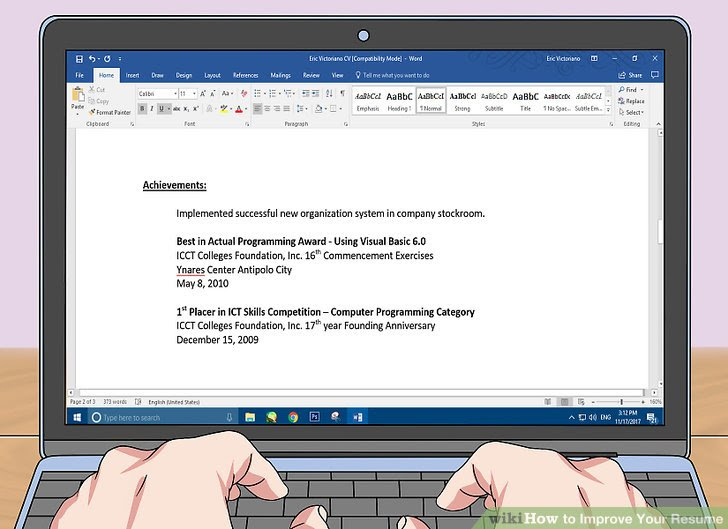
Task: Toggle Bold formatting
Action: [x=142, y=109]
